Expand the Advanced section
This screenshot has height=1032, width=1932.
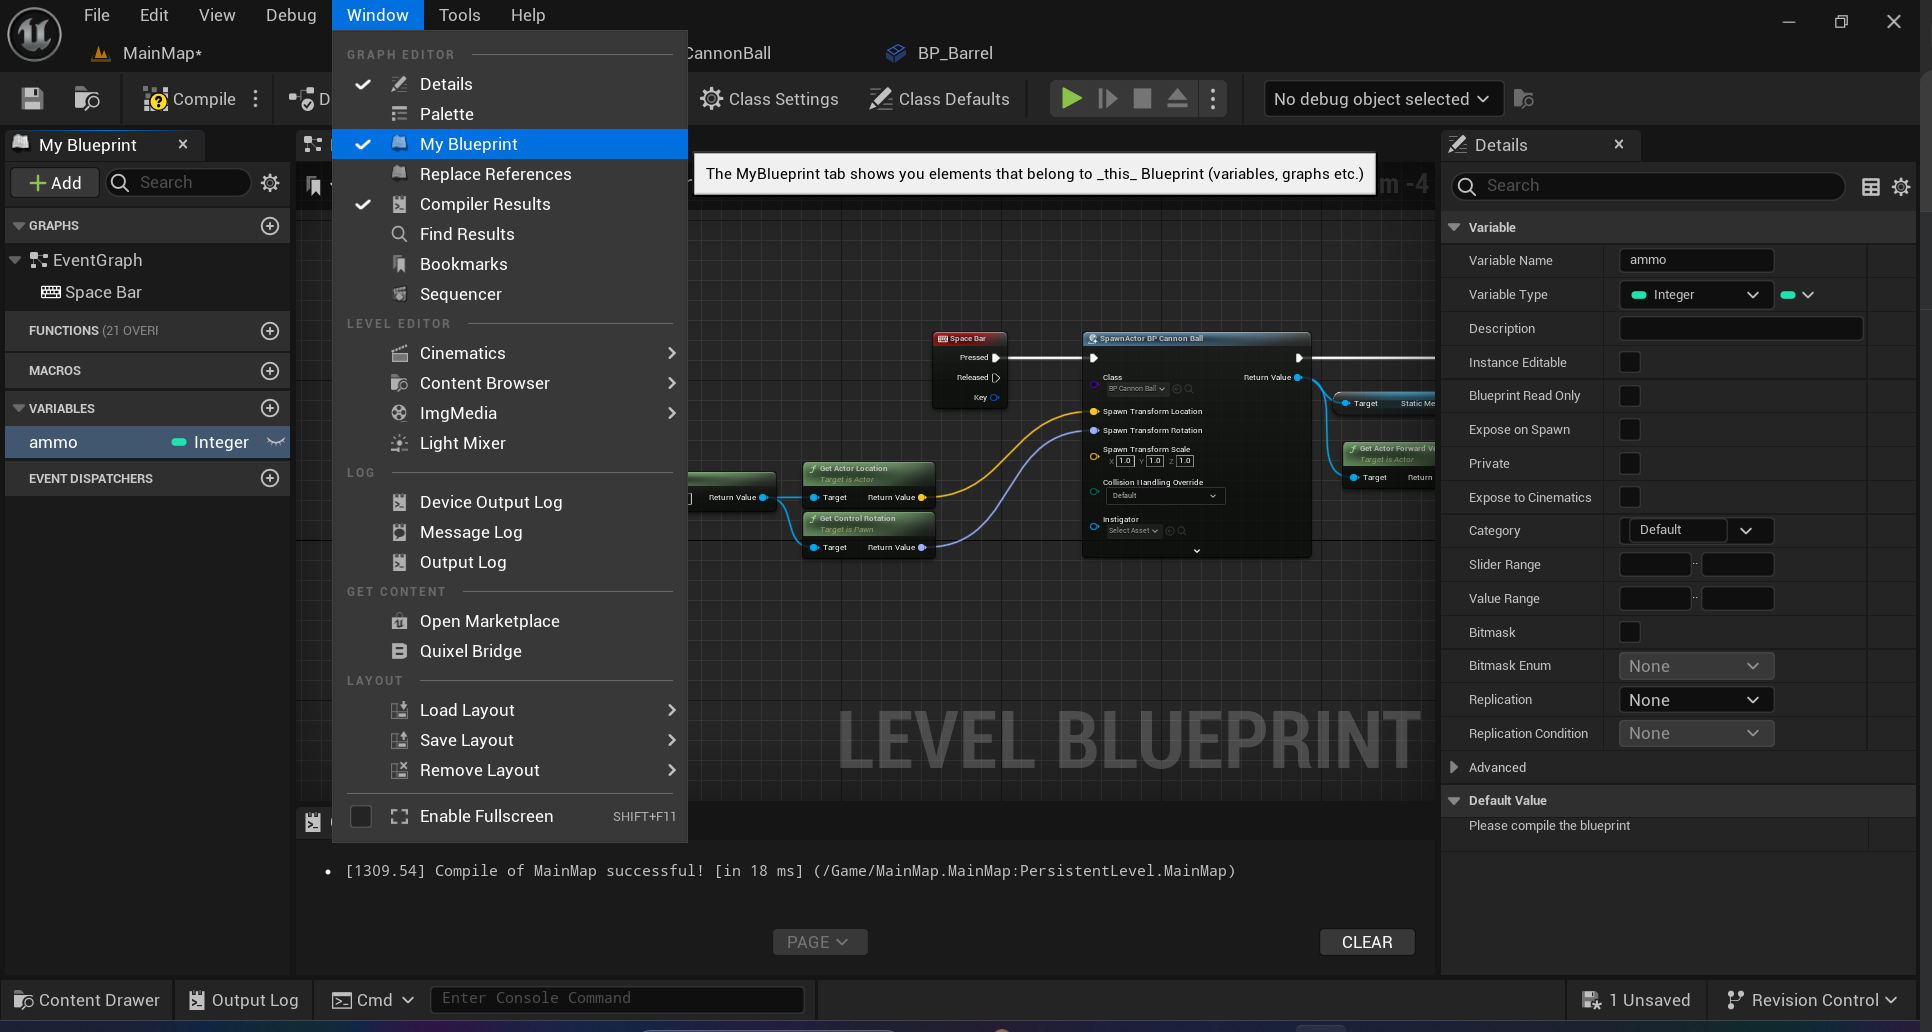tap(1455, 768)
